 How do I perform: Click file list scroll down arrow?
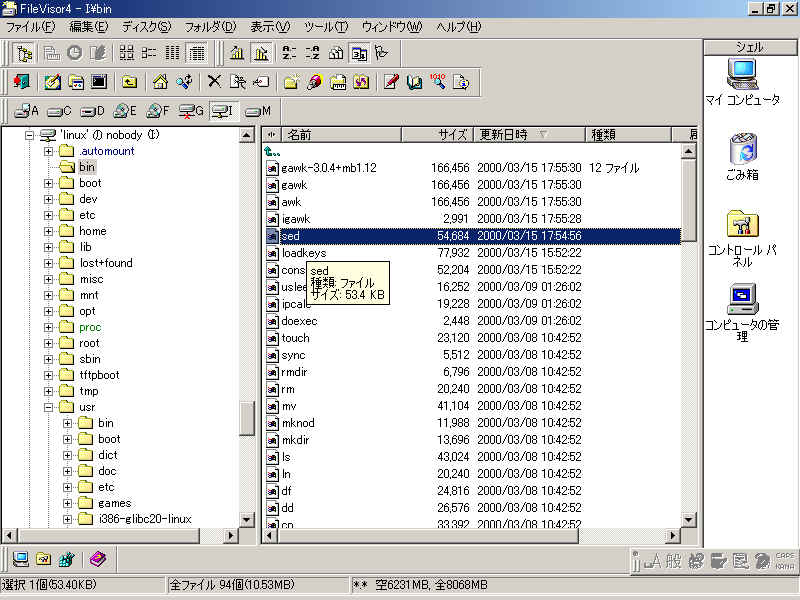click(x=689, y=520)
